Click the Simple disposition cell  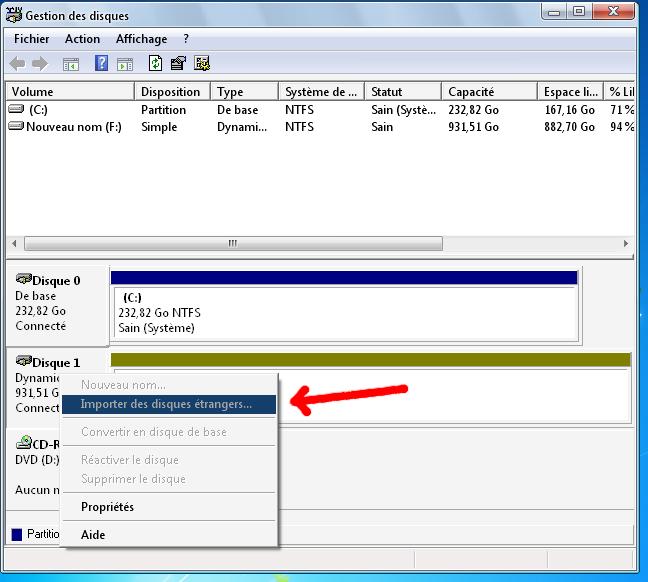[x=159, y=127]
